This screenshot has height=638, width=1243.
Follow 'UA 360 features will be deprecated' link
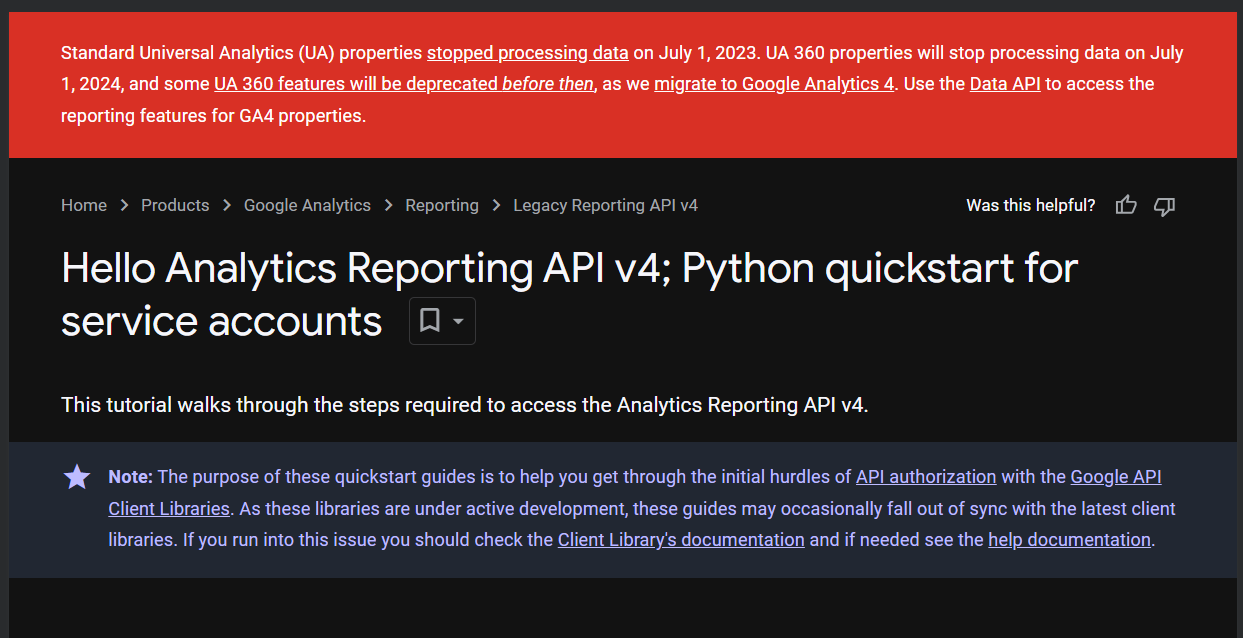[x=404, y=84]
